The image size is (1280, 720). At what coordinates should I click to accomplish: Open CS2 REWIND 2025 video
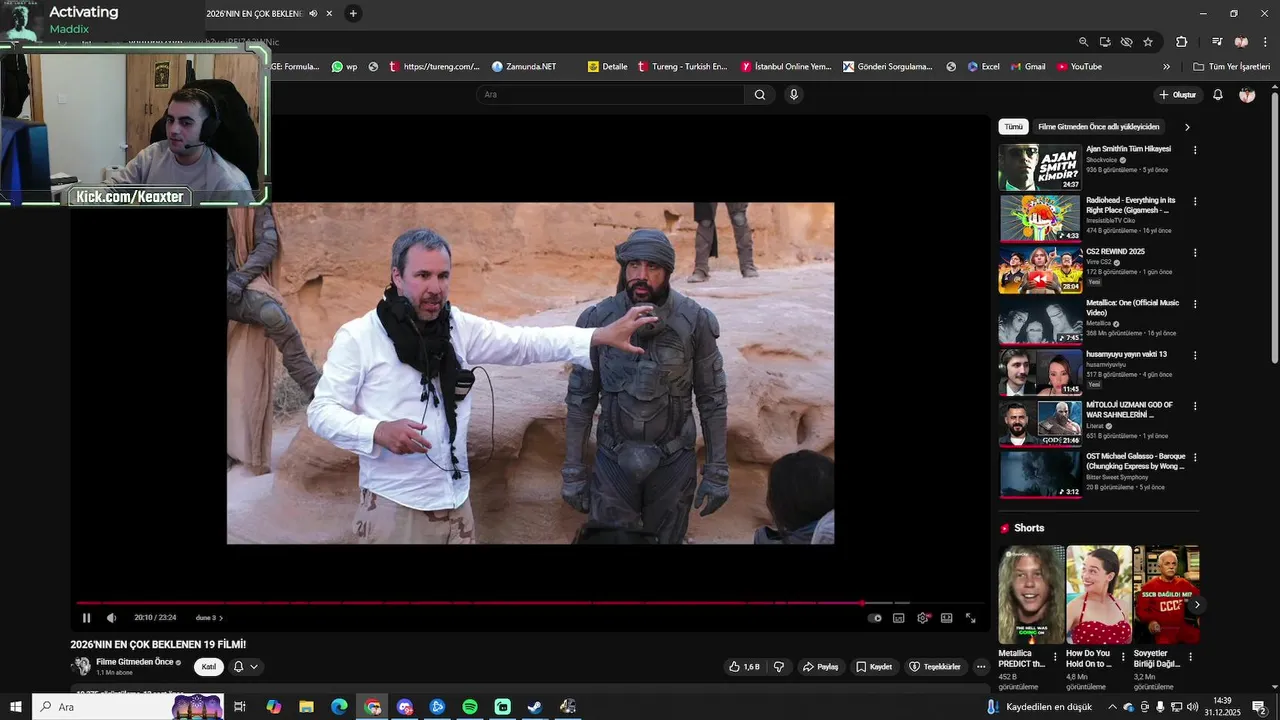(x=1040, y=270)
